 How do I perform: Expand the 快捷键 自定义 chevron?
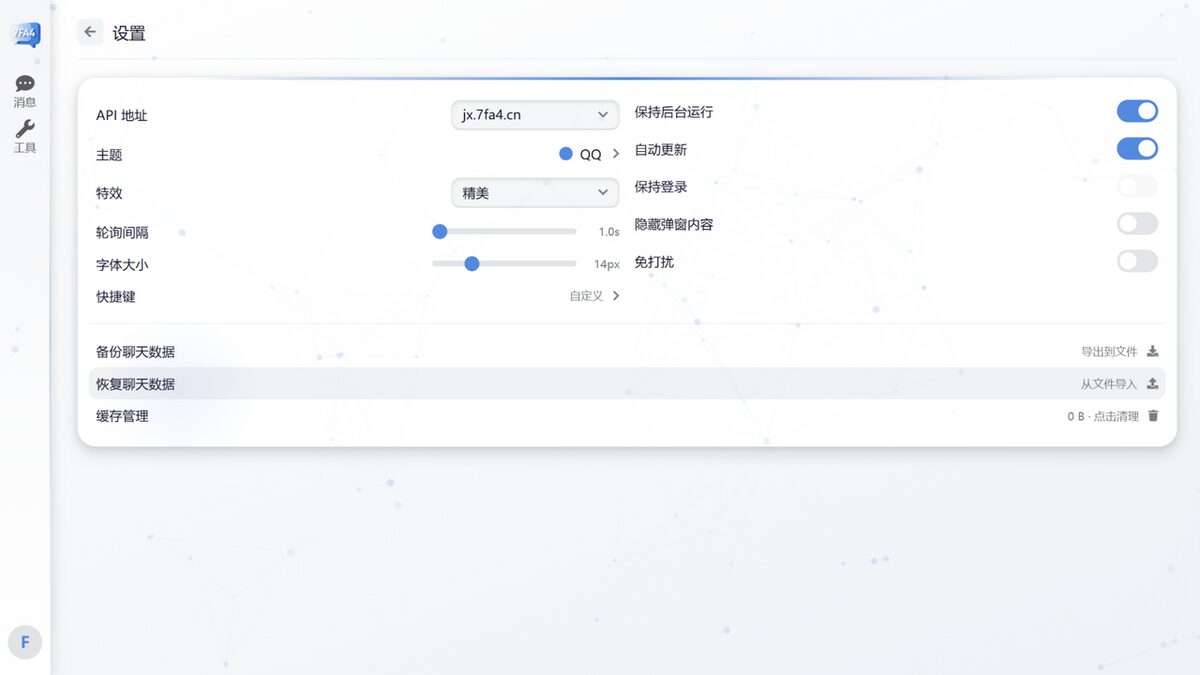coord(616,296)
